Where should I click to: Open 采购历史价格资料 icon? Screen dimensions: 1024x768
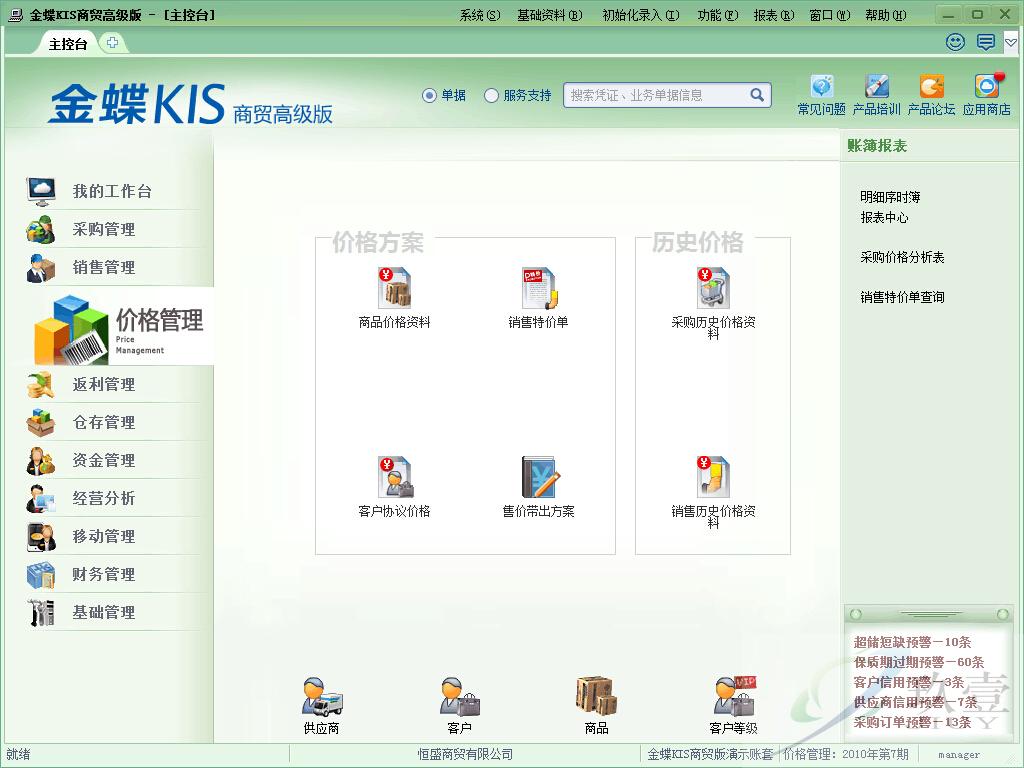712,288
